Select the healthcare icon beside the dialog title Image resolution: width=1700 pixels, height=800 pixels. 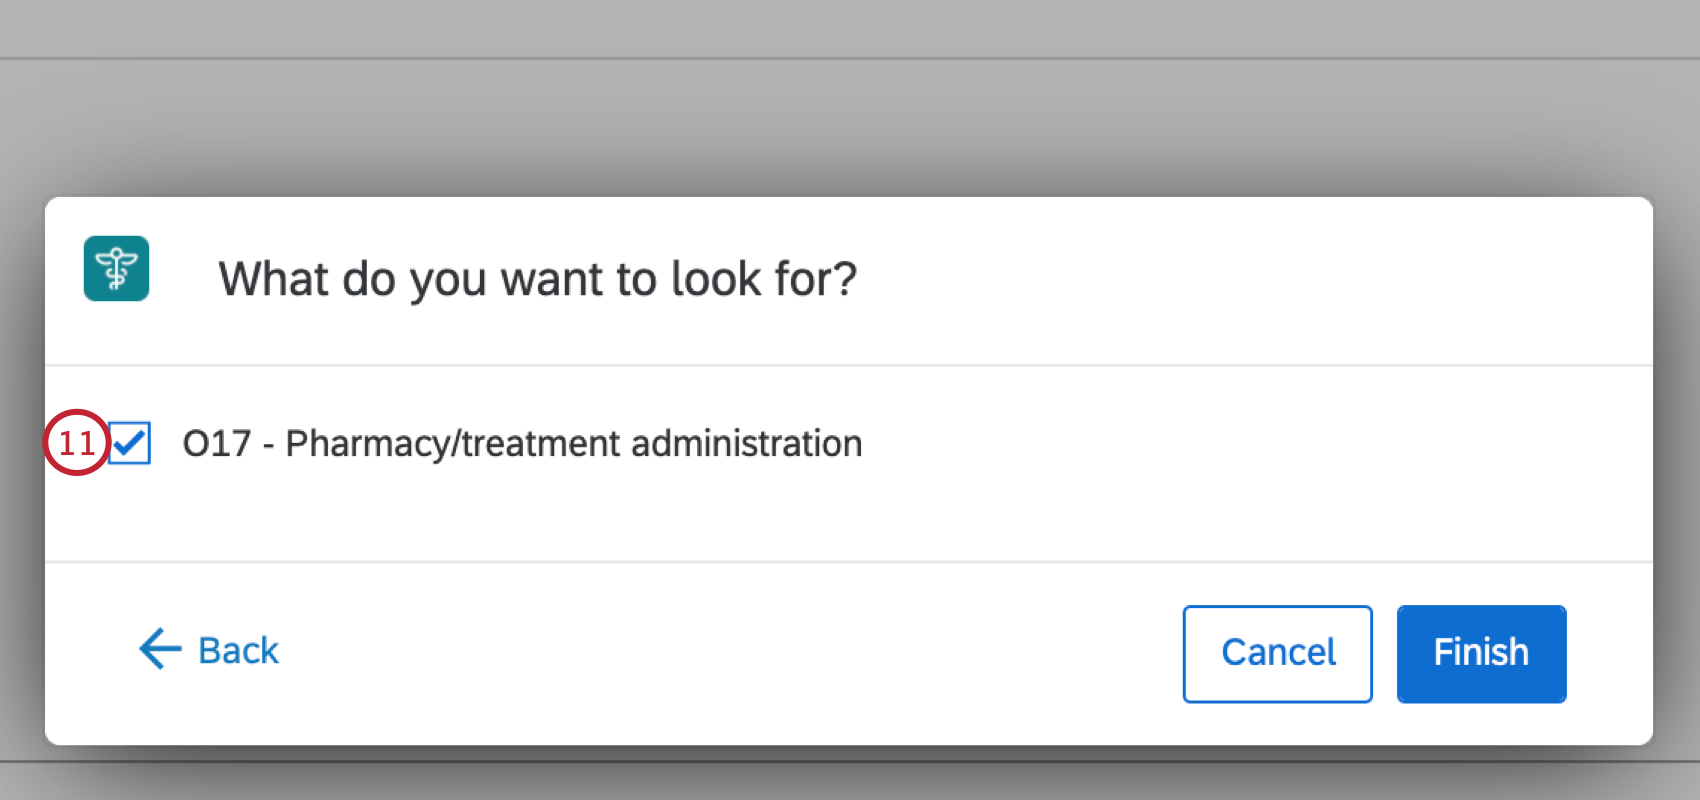click(x=116, y=268)
